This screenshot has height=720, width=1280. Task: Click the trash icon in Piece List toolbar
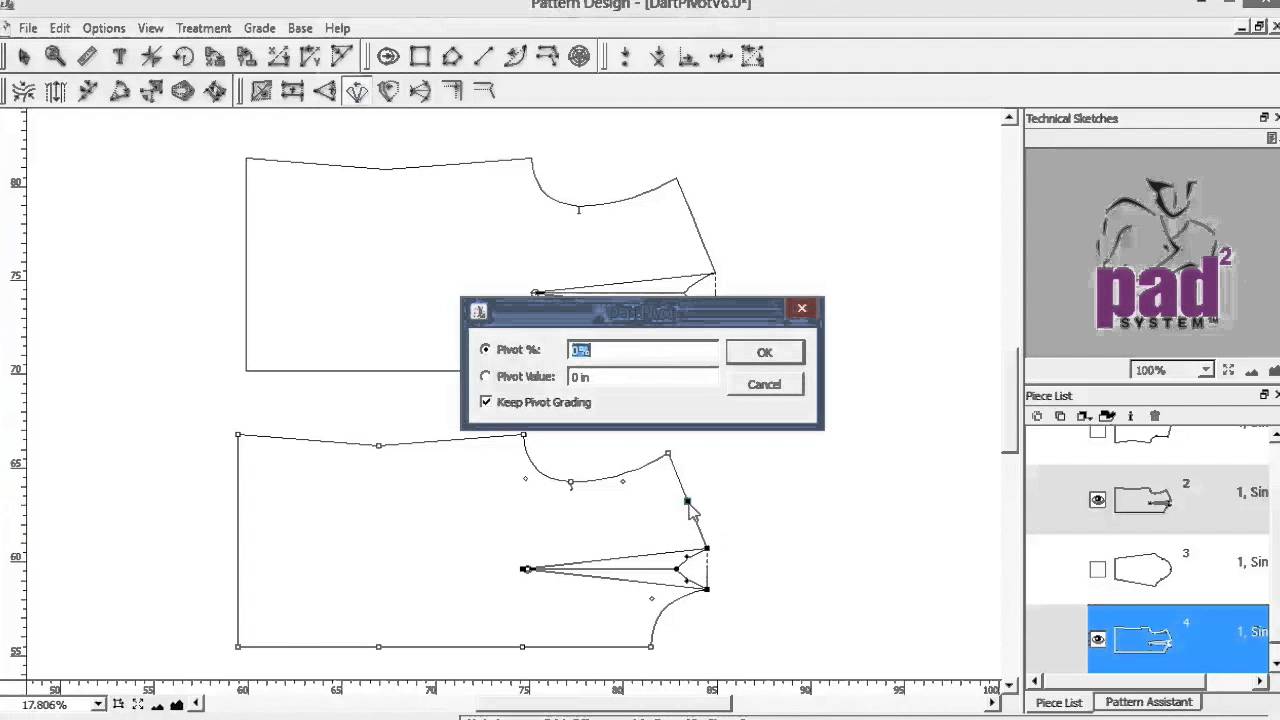click(1155, 416)
